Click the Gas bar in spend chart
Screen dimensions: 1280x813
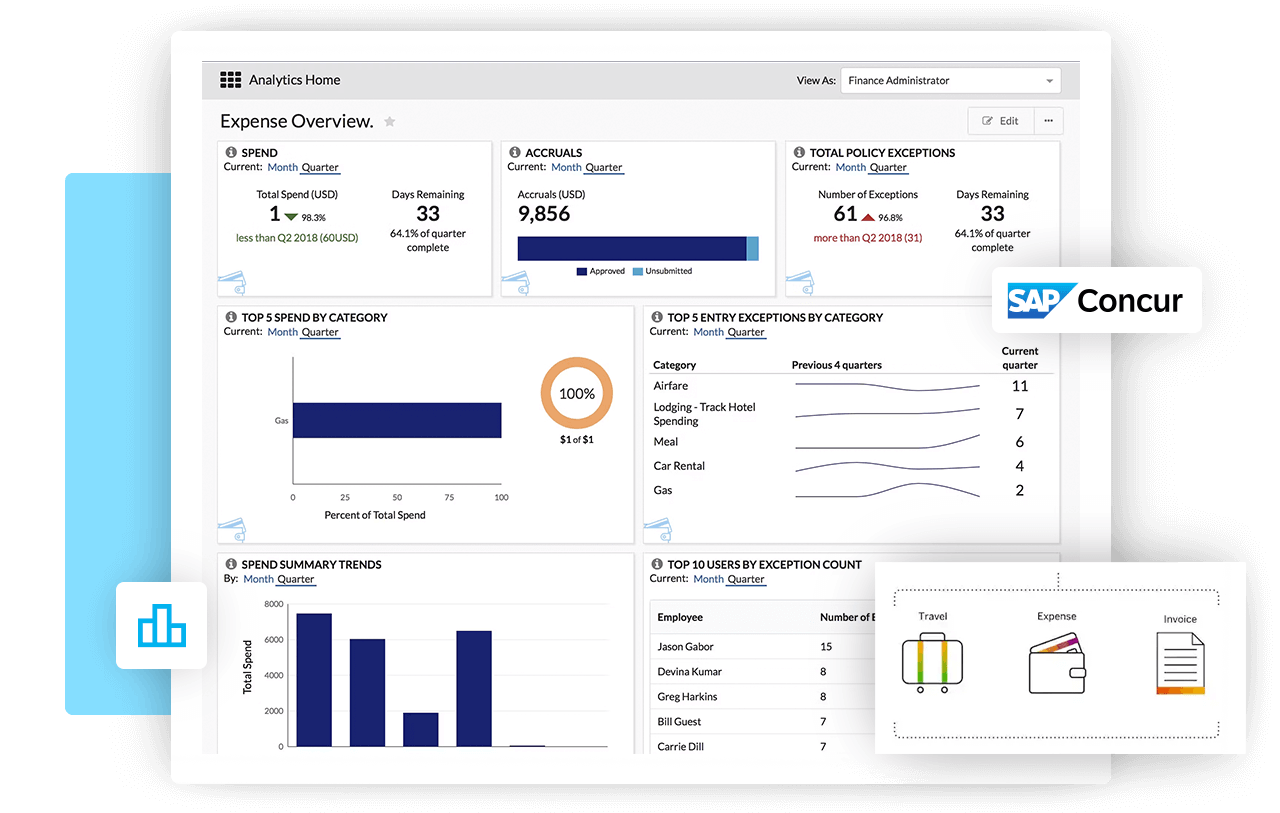point(396,420)
